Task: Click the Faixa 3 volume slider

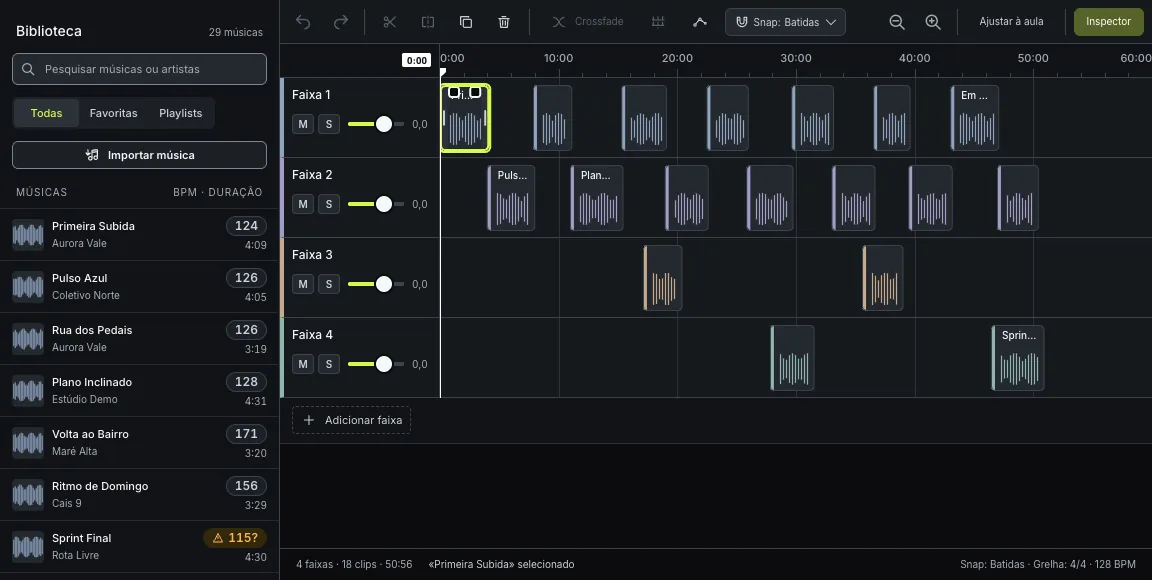Action: point(376,284)
